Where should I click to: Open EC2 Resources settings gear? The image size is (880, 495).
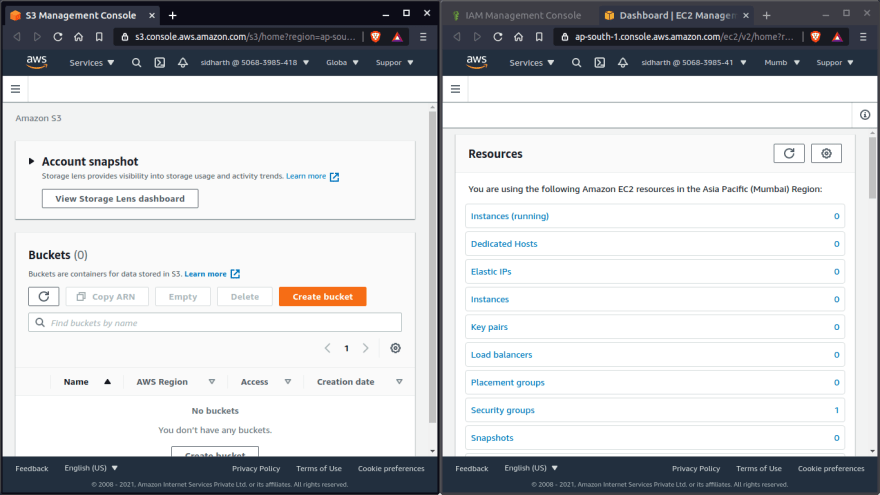(826, 153)
